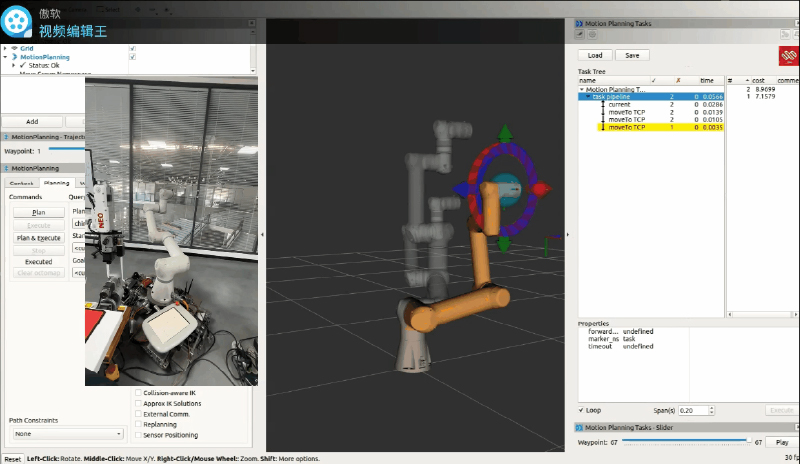Collapse left panel with splitter arrow
Image resolution: width=800 pixels, height=464 pixels.
[262, 235]
